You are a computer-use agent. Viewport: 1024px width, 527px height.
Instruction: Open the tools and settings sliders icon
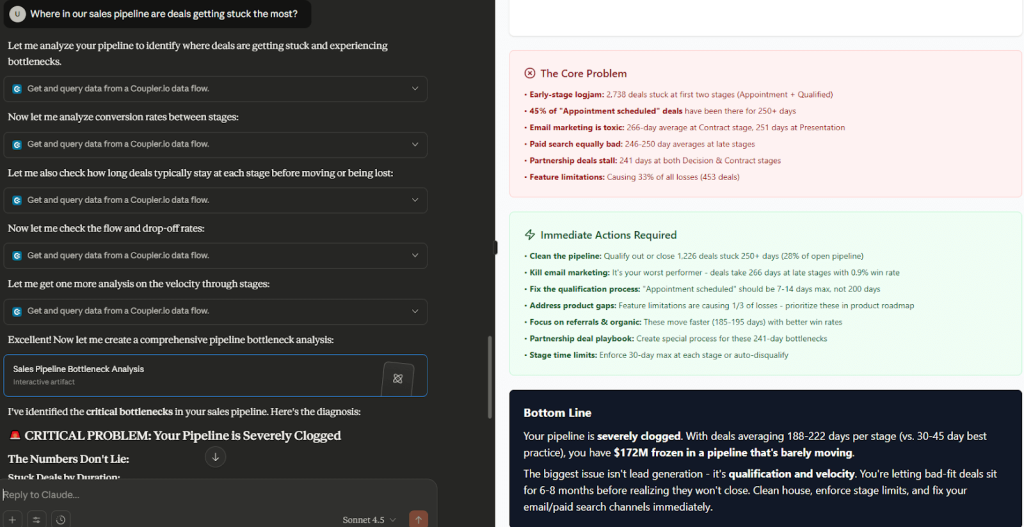pyautogui.click(x=37, y=519)
